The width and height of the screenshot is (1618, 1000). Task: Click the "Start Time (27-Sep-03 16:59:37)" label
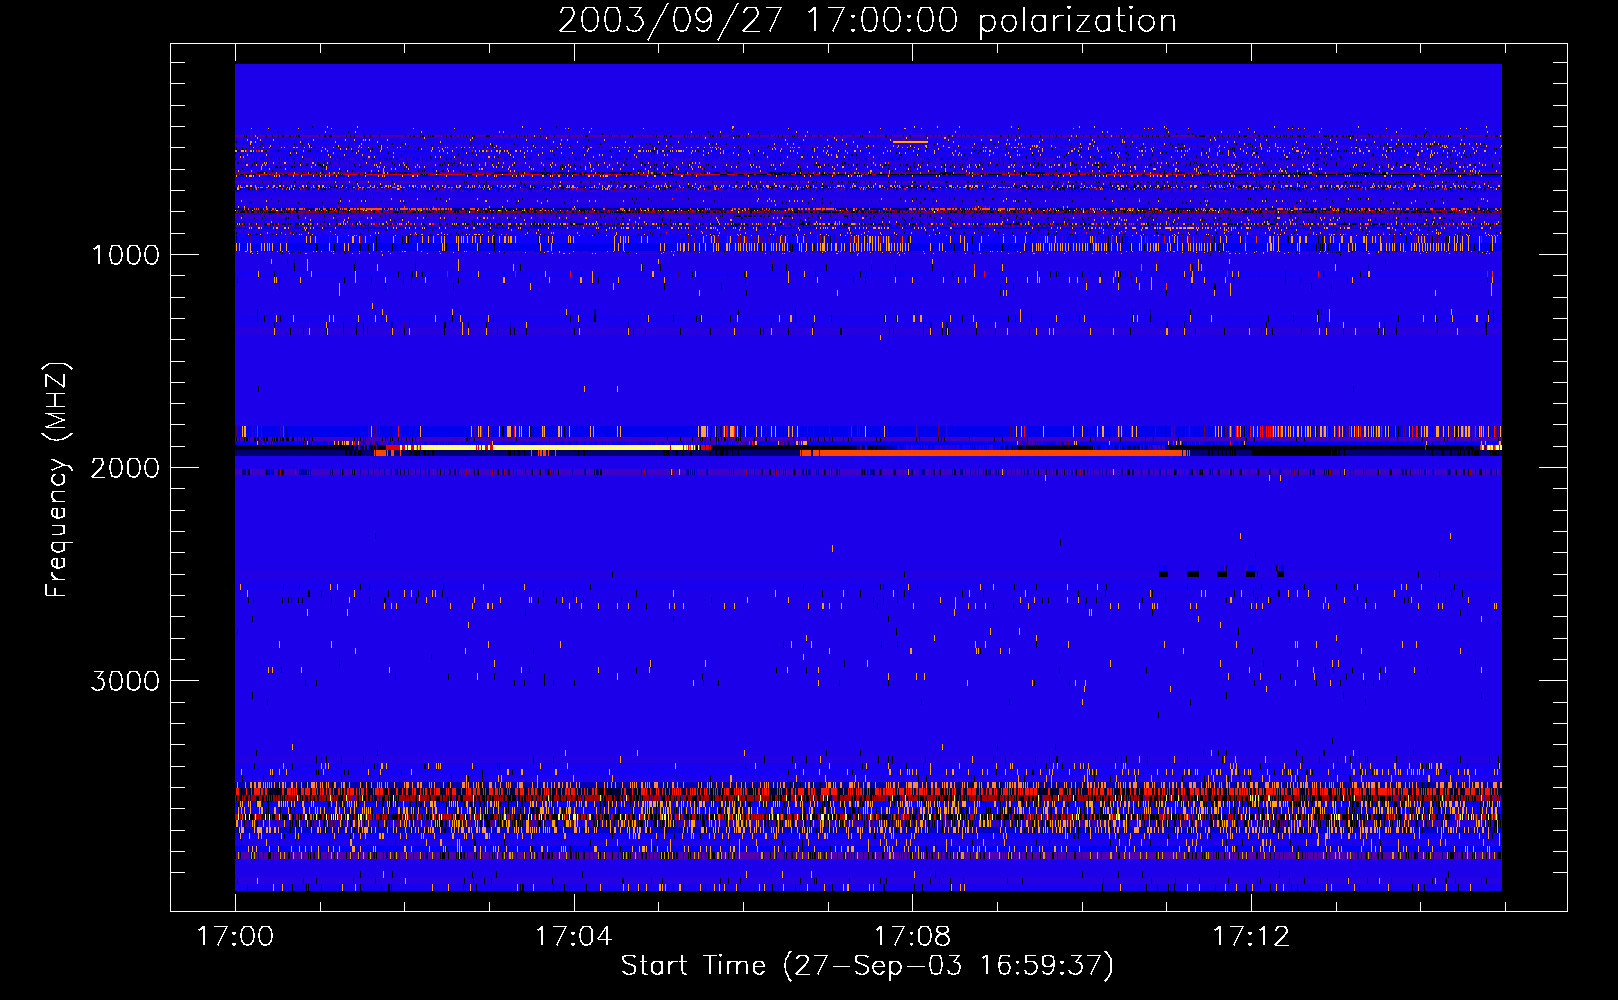[x=867, y=966]
